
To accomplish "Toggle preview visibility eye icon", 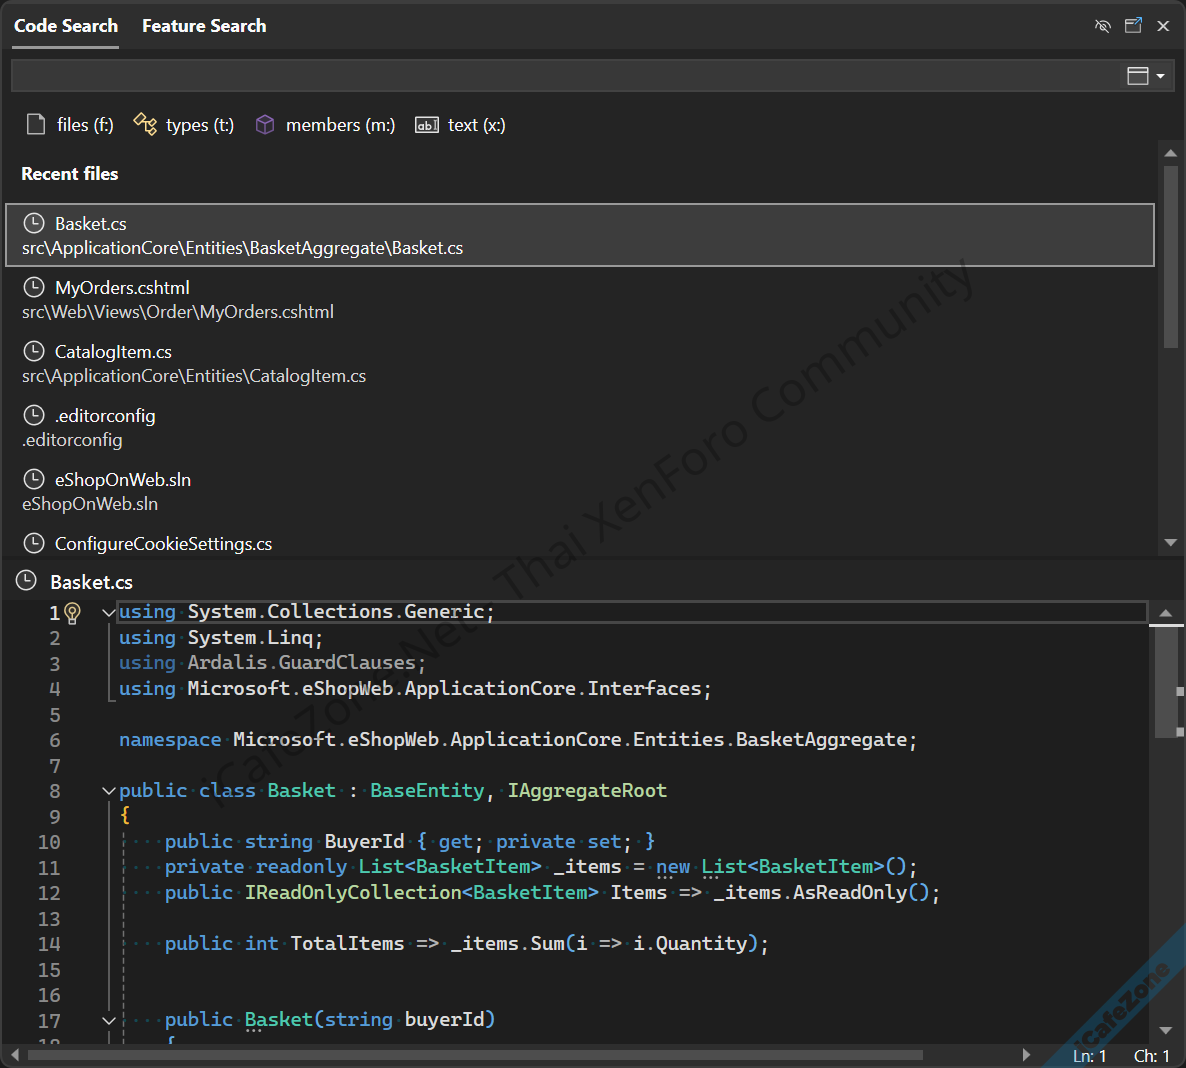I will click(1102, 26).
